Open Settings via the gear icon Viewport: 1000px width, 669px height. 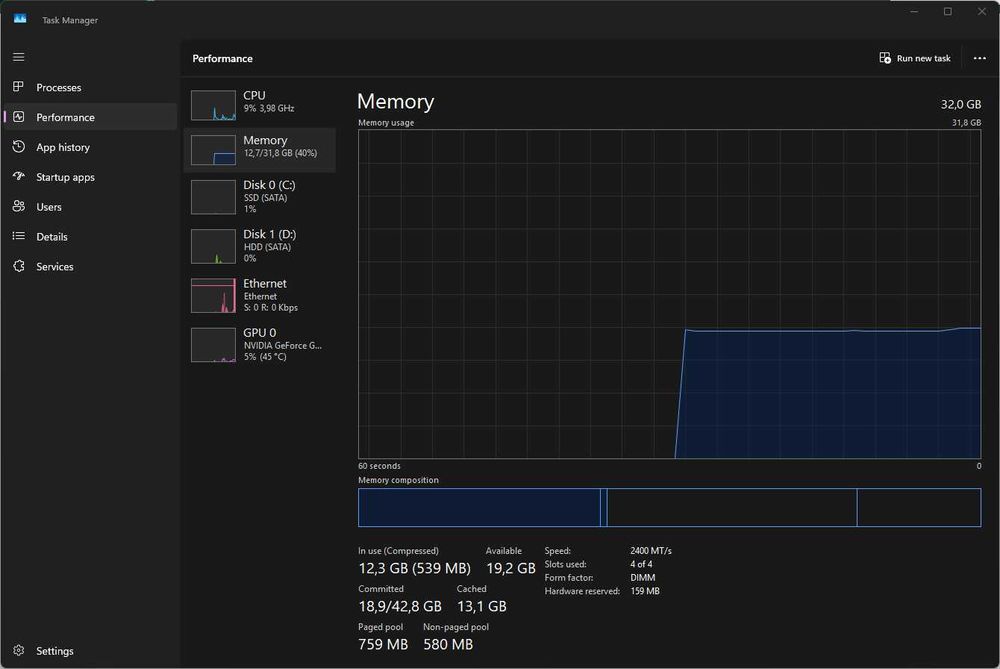pyautogui.click(x=18, y=651)
